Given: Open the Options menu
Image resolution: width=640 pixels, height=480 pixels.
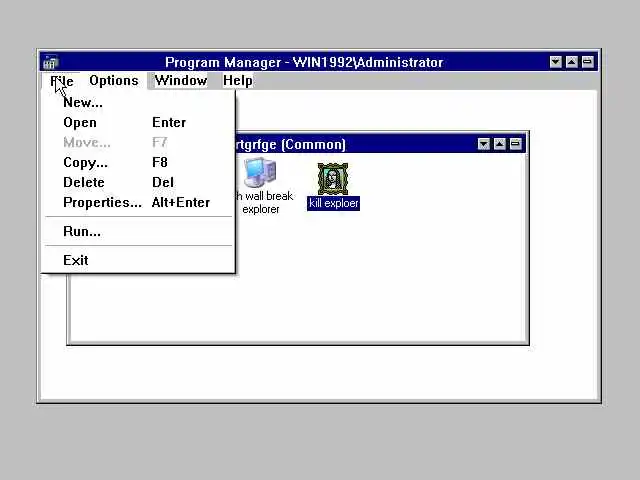Looking at the screenshot, I should pos(114,80).
